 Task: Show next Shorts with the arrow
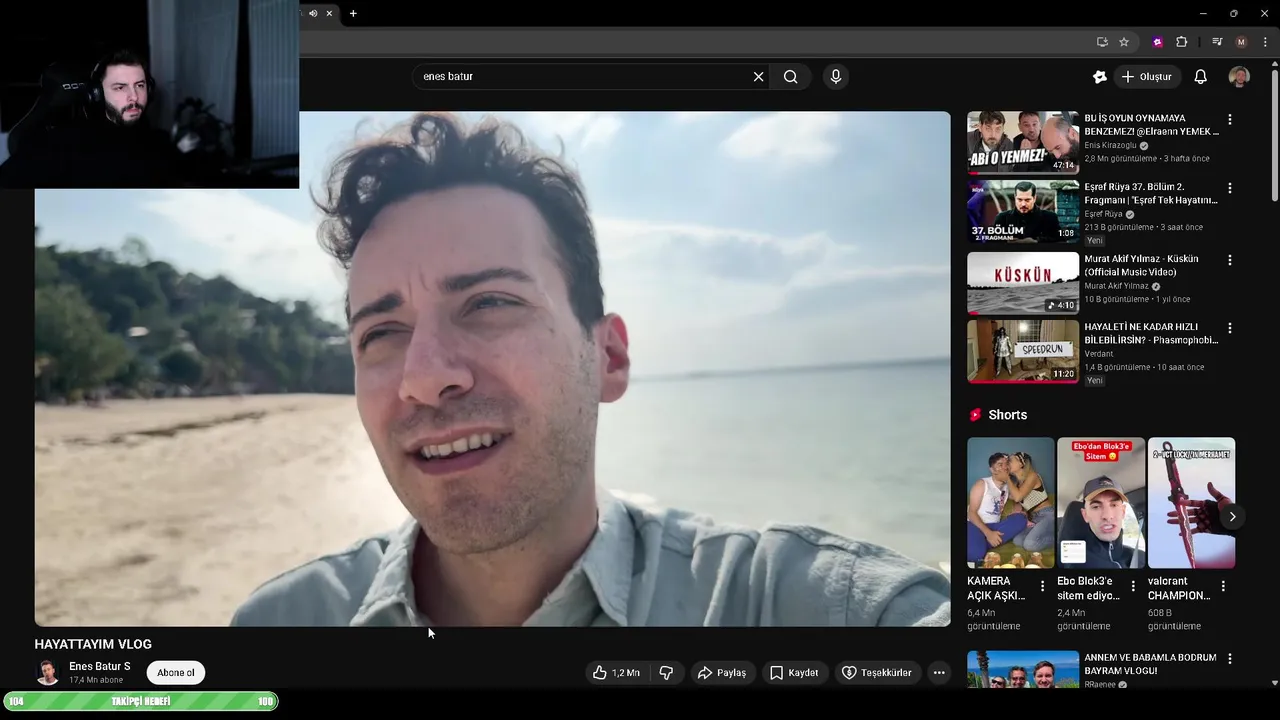pyautogui.click(x=1232, y=517)
